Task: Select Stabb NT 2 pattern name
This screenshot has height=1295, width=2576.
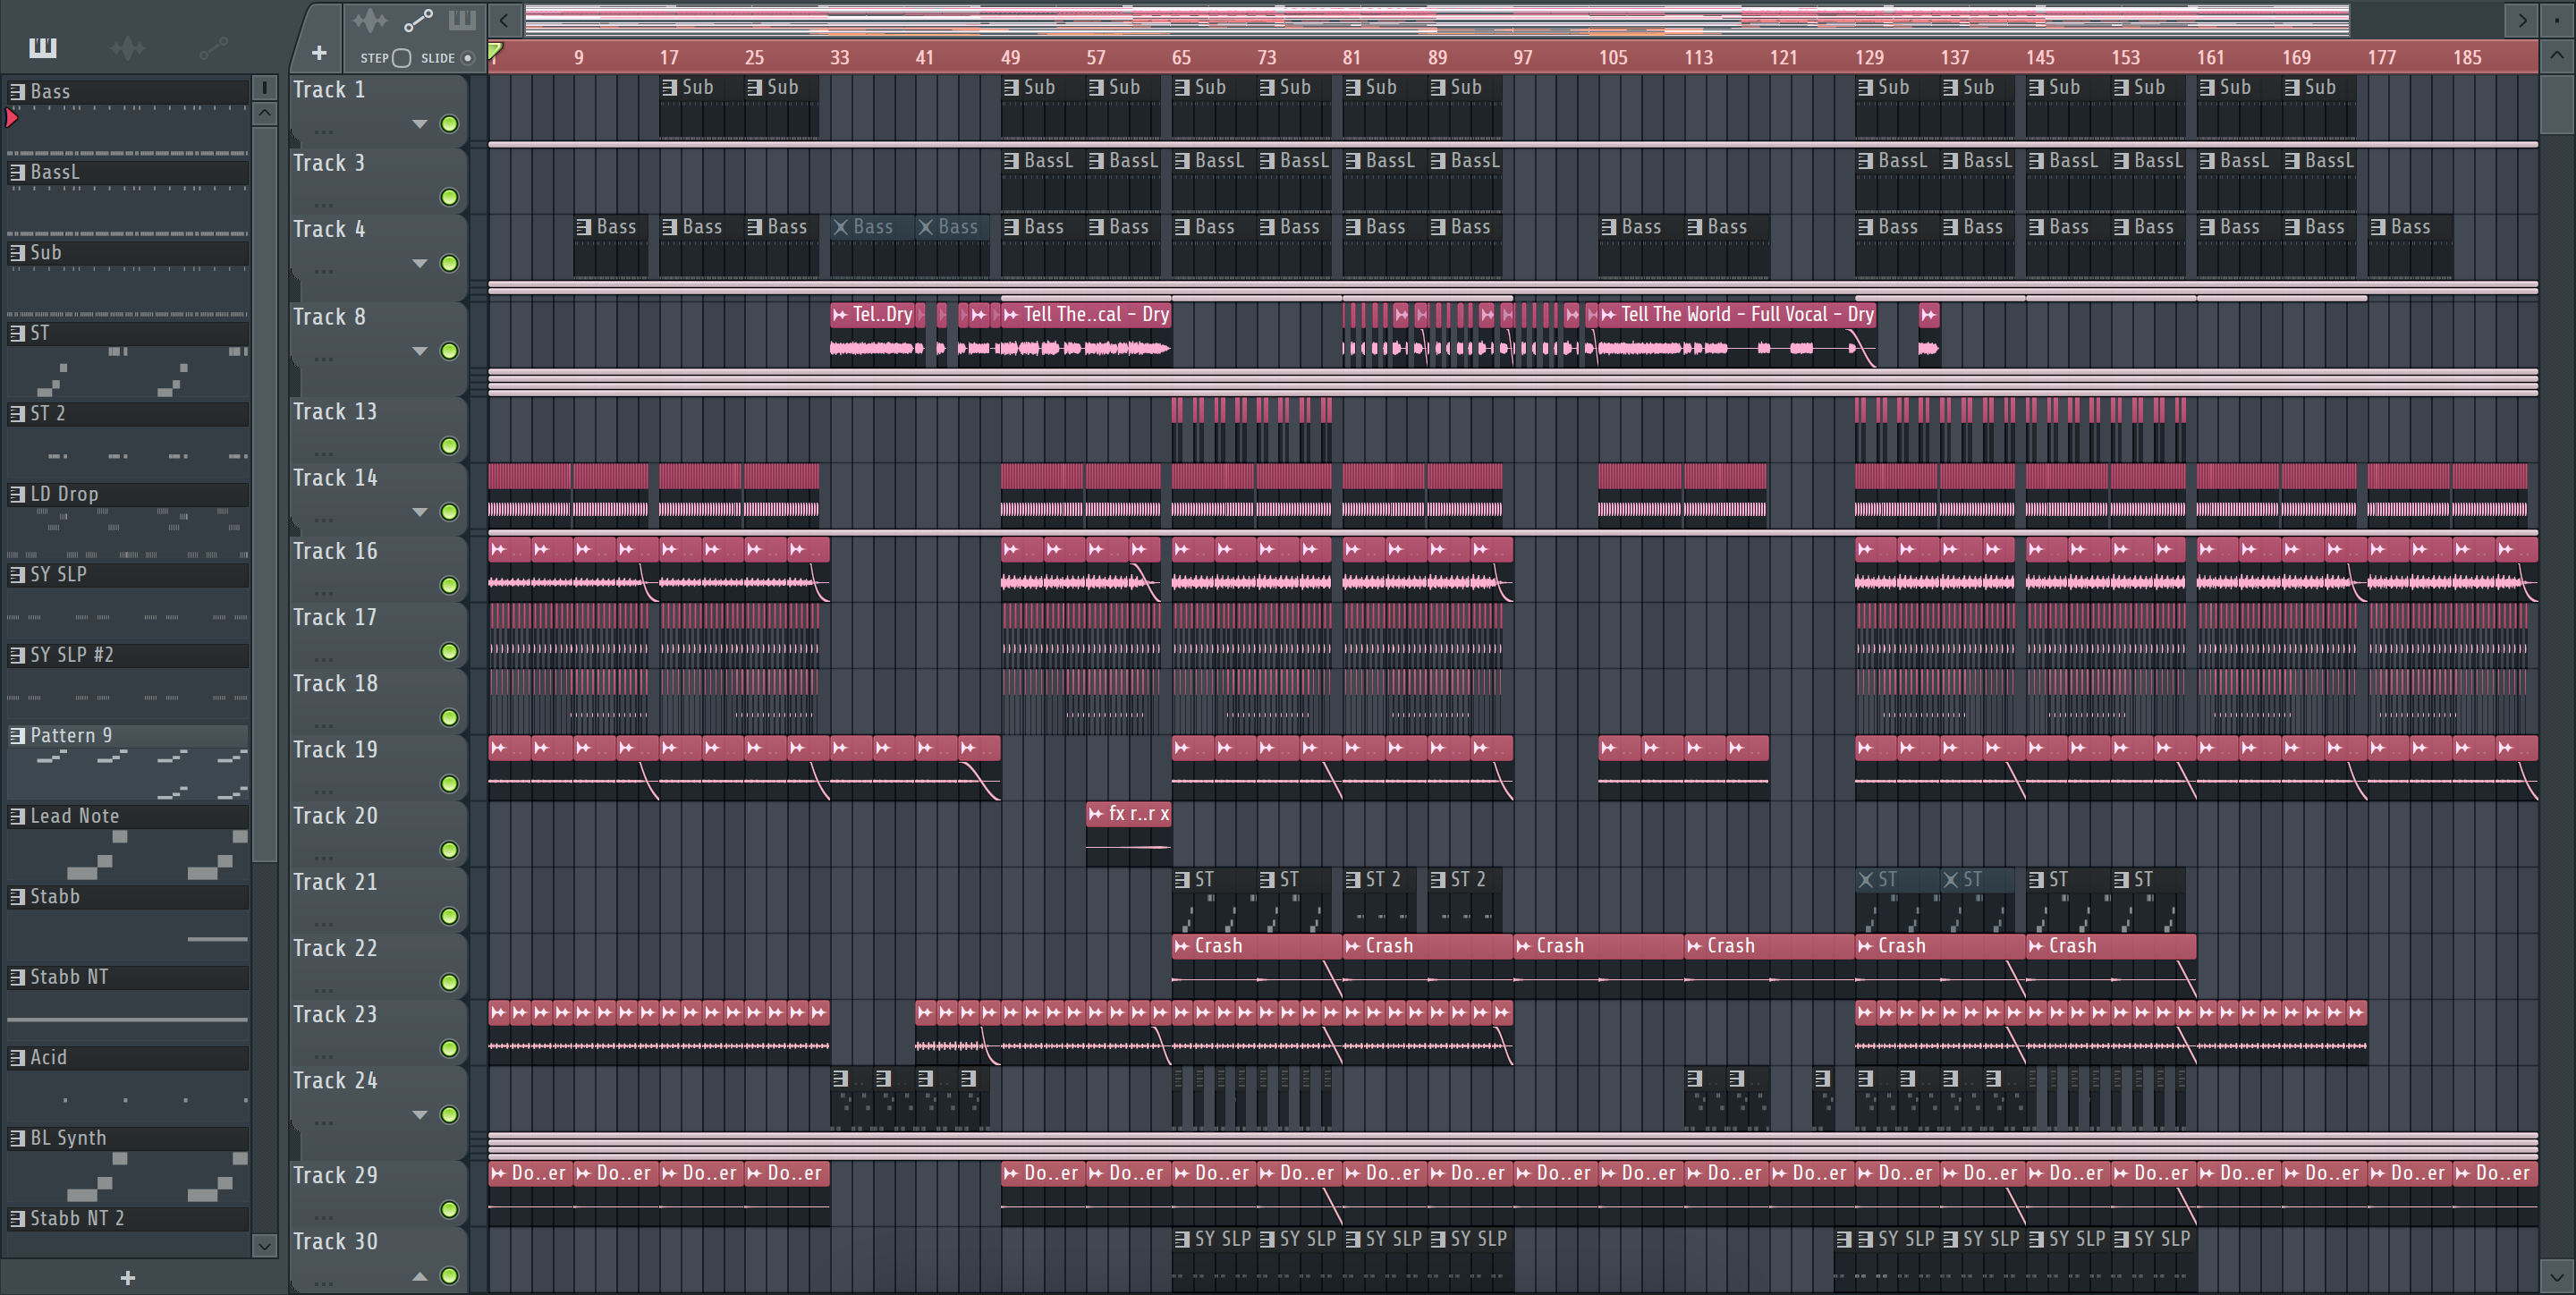Action: click(77, 1218)
